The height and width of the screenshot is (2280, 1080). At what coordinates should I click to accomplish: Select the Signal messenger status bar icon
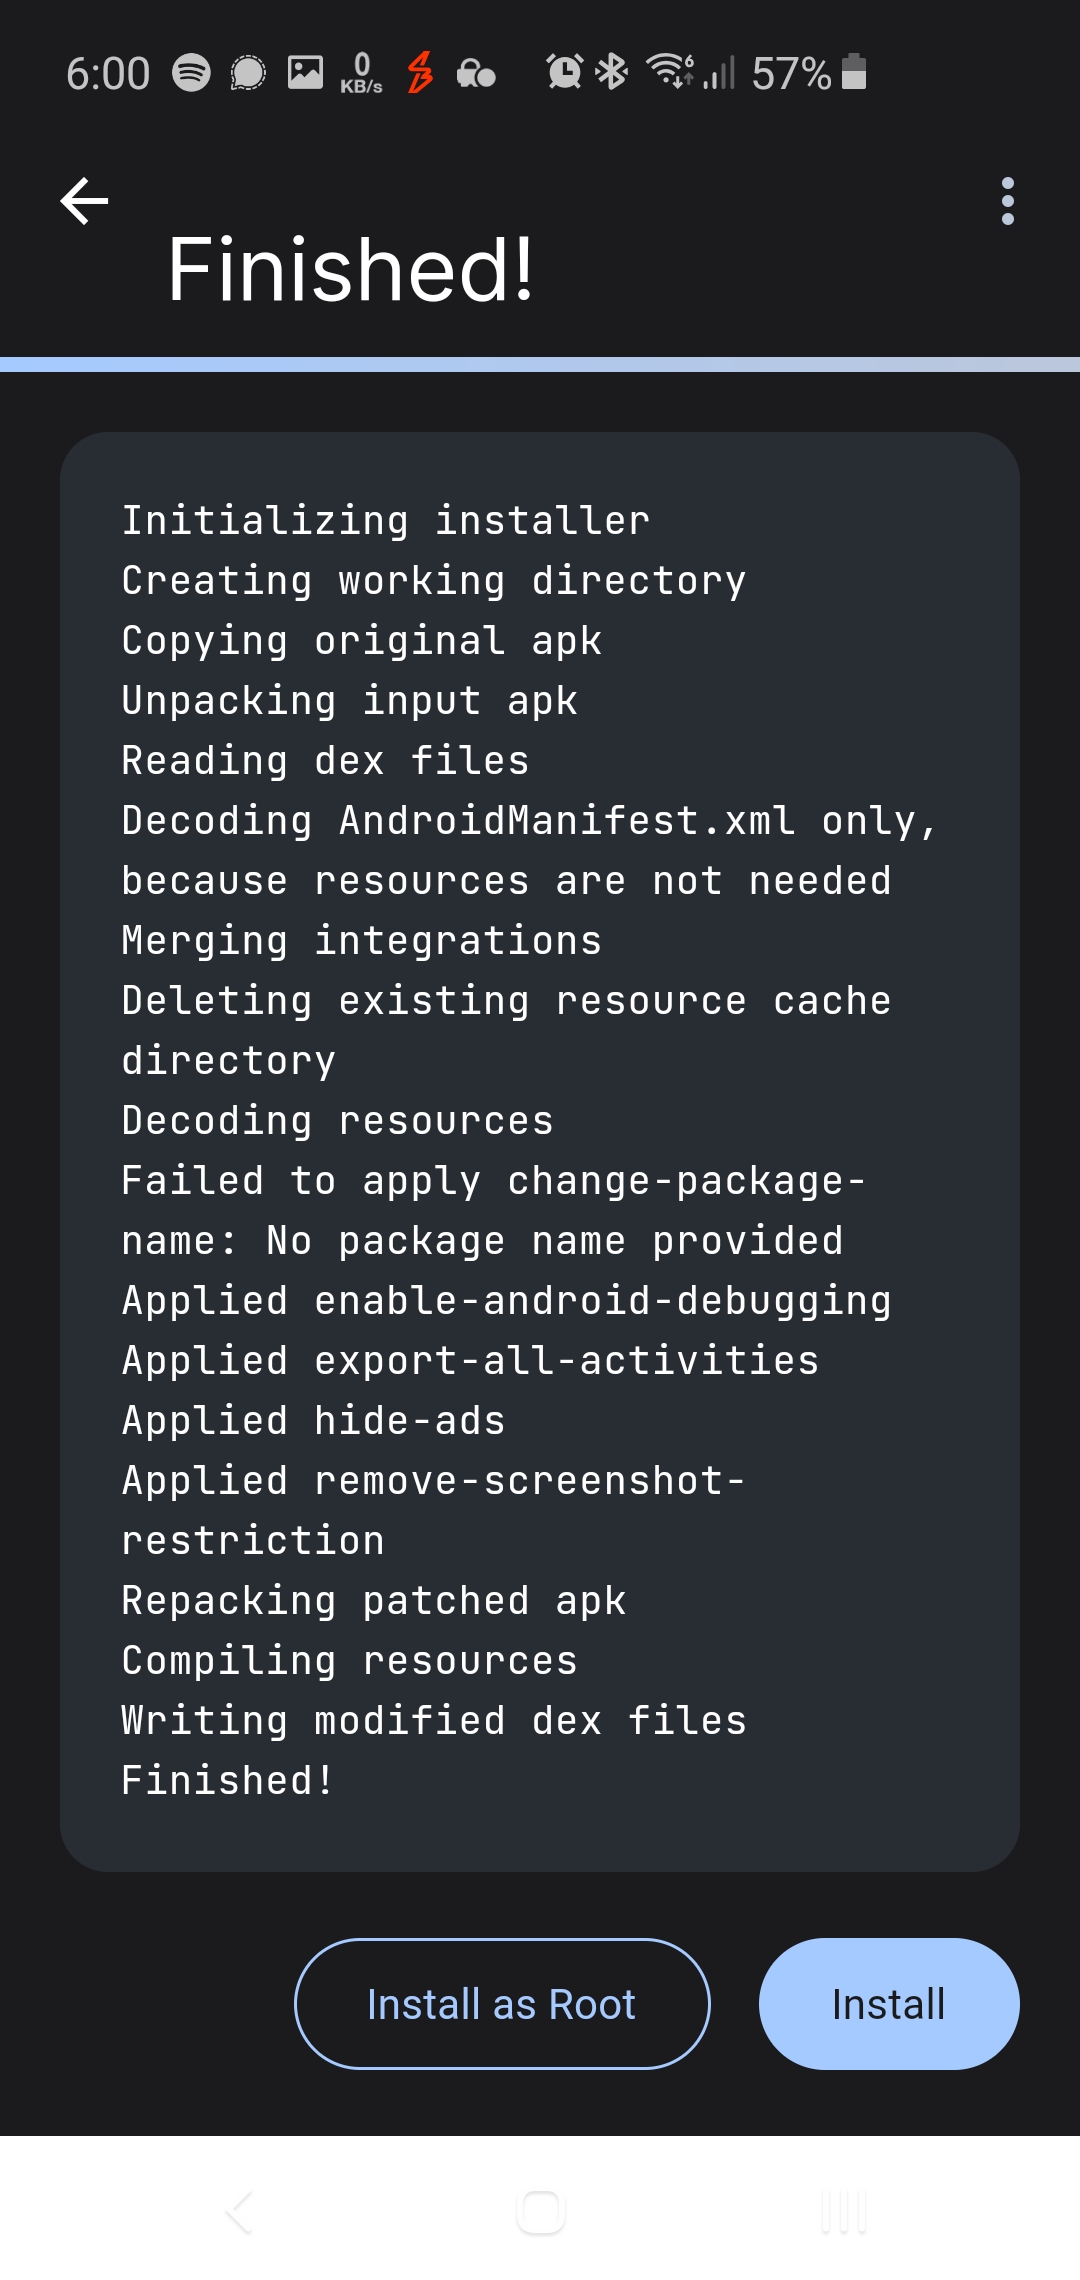click(x=247, y=71)
